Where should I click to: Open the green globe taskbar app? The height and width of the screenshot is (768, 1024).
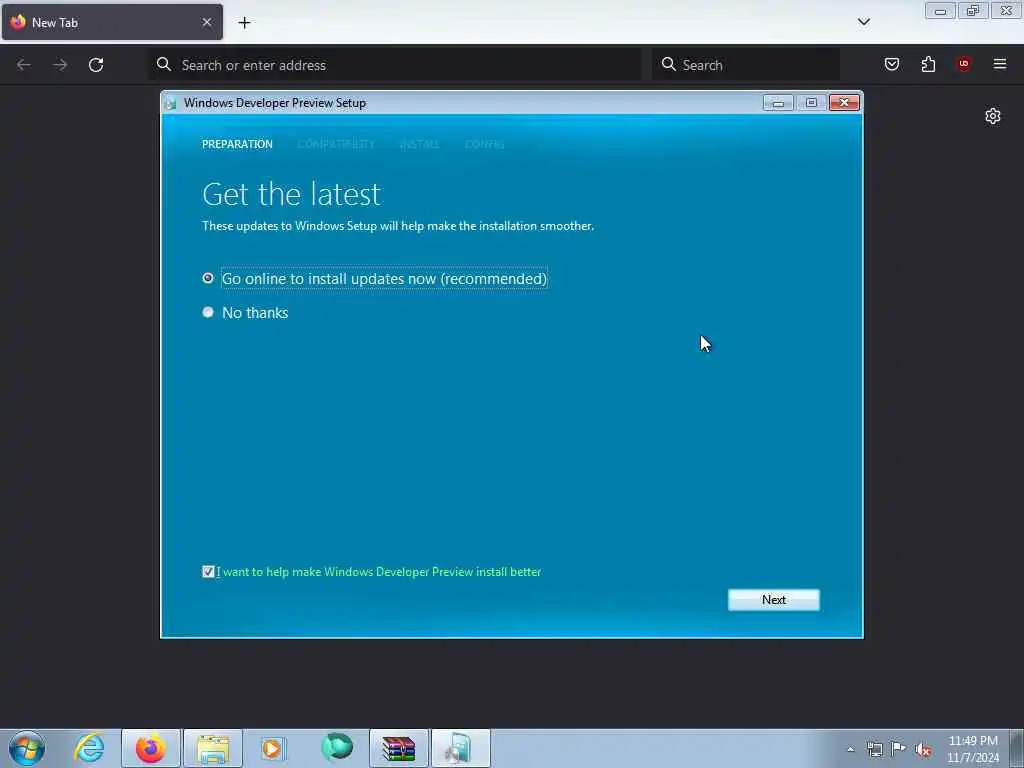pos(337,748)
